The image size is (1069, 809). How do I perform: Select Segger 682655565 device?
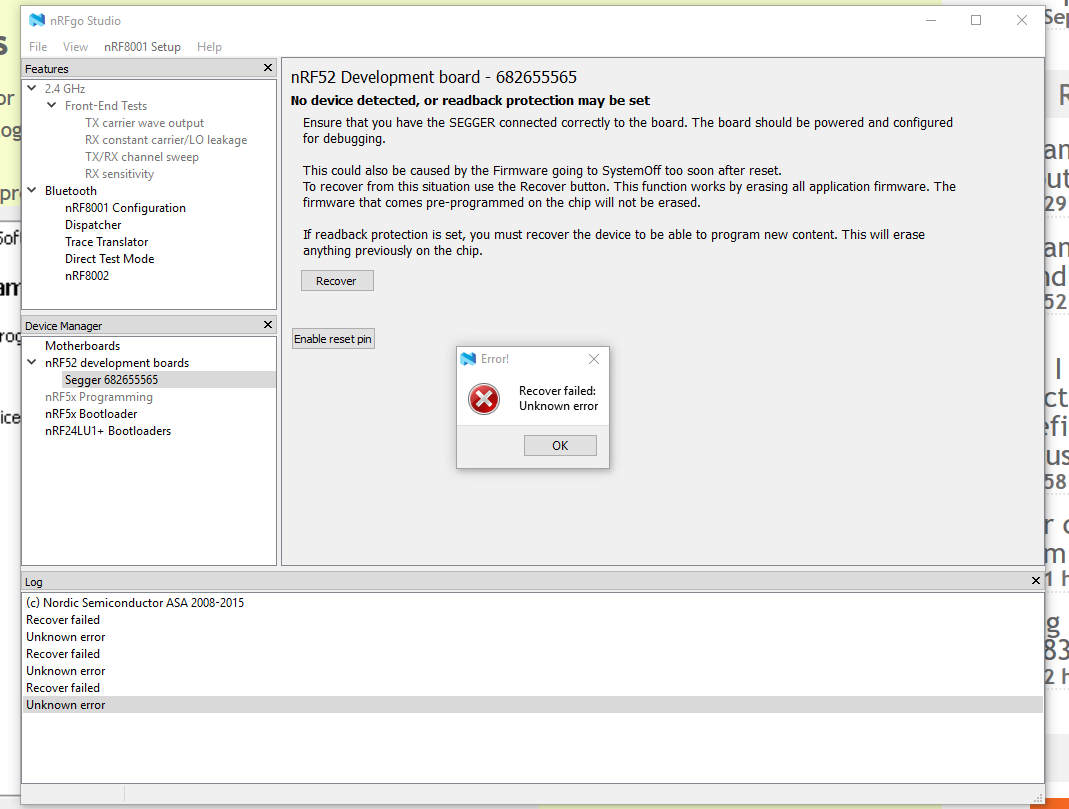pyautogui.click(x=111, y=380)
